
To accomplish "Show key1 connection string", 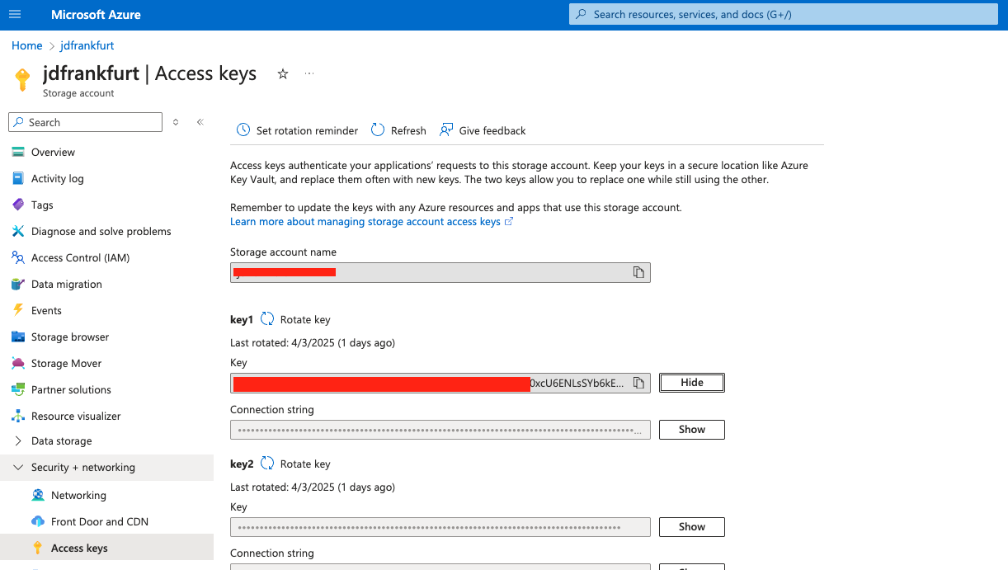I will pyautogui.click(x=692, y=429).
